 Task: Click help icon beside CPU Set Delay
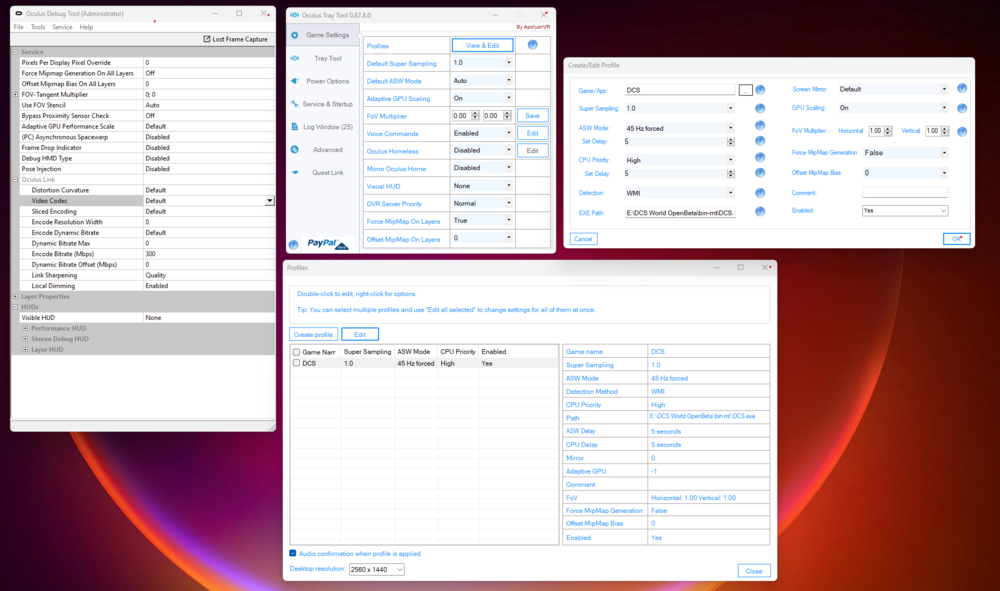[760, 173]
